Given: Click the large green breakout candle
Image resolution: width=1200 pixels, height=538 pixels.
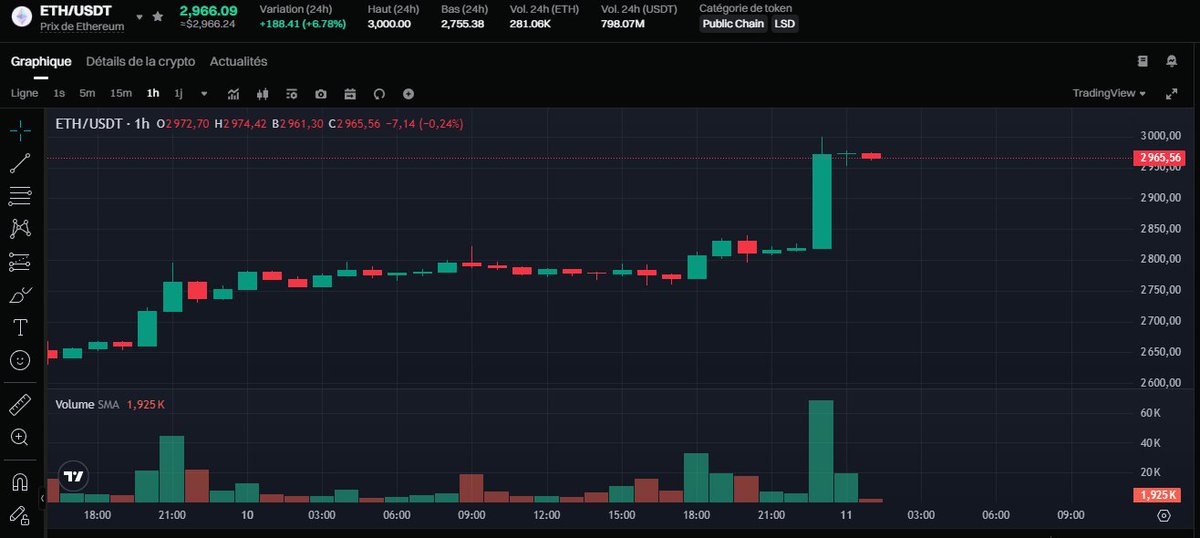Looking at the screenshot, I should tap(822, 201).
